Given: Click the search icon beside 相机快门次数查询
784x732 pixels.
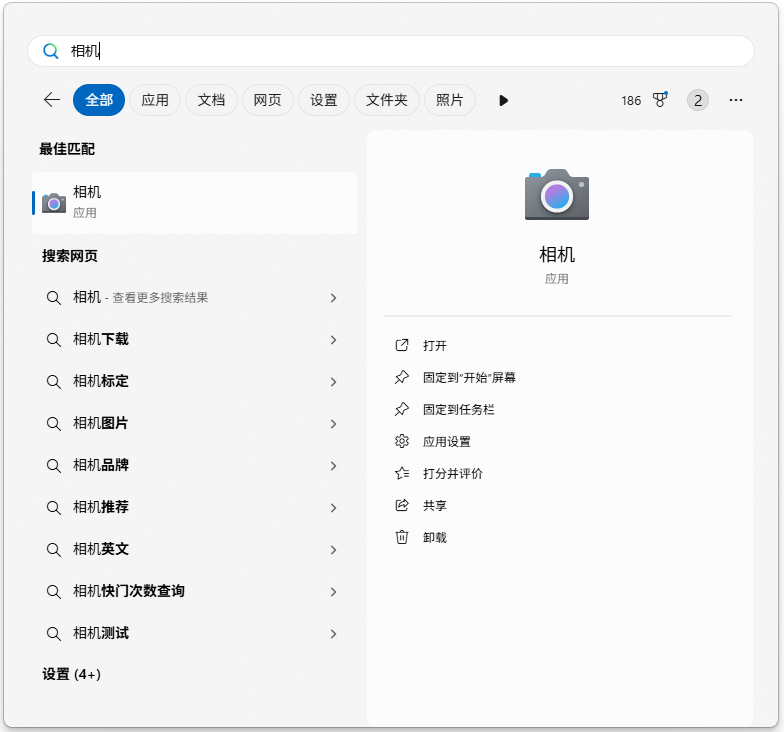Looking at the screenshot, I should click(54, 592).
